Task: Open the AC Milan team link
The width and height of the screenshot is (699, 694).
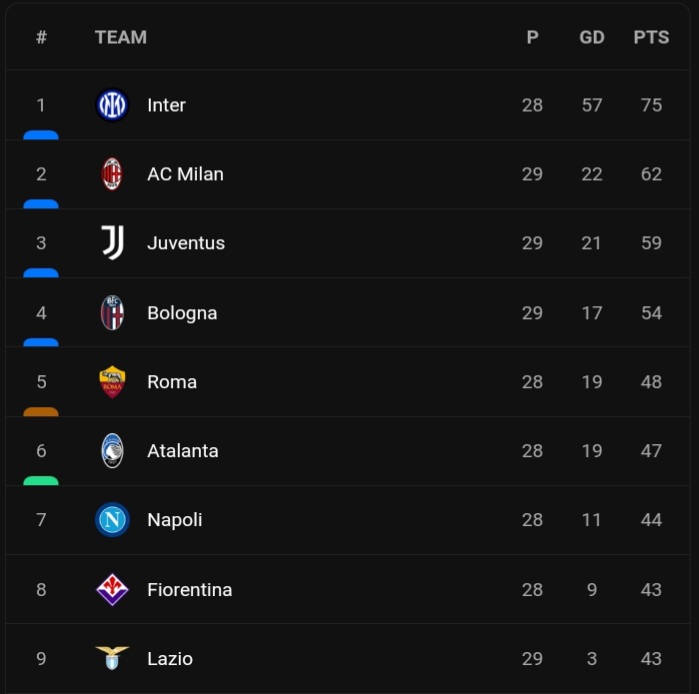Action: pos(185,174)
